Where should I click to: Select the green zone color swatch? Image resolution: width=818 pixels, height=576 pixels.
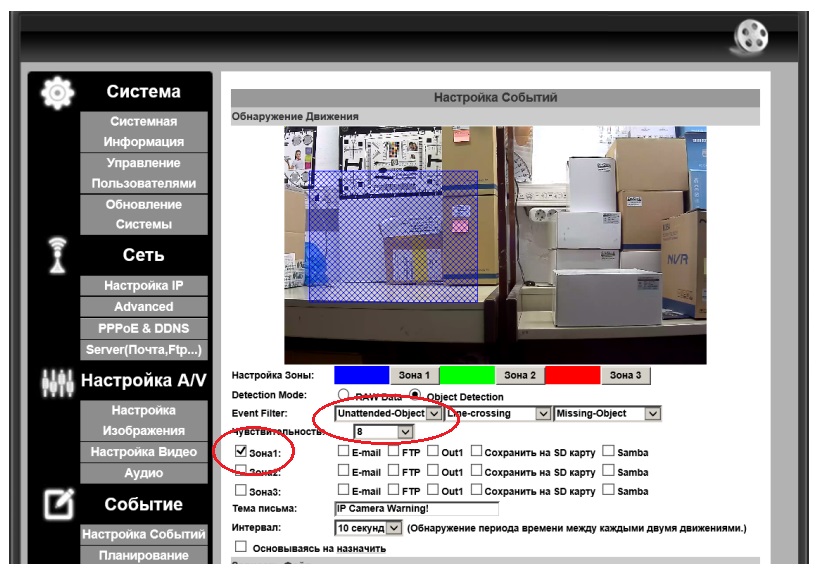[467, 375]
